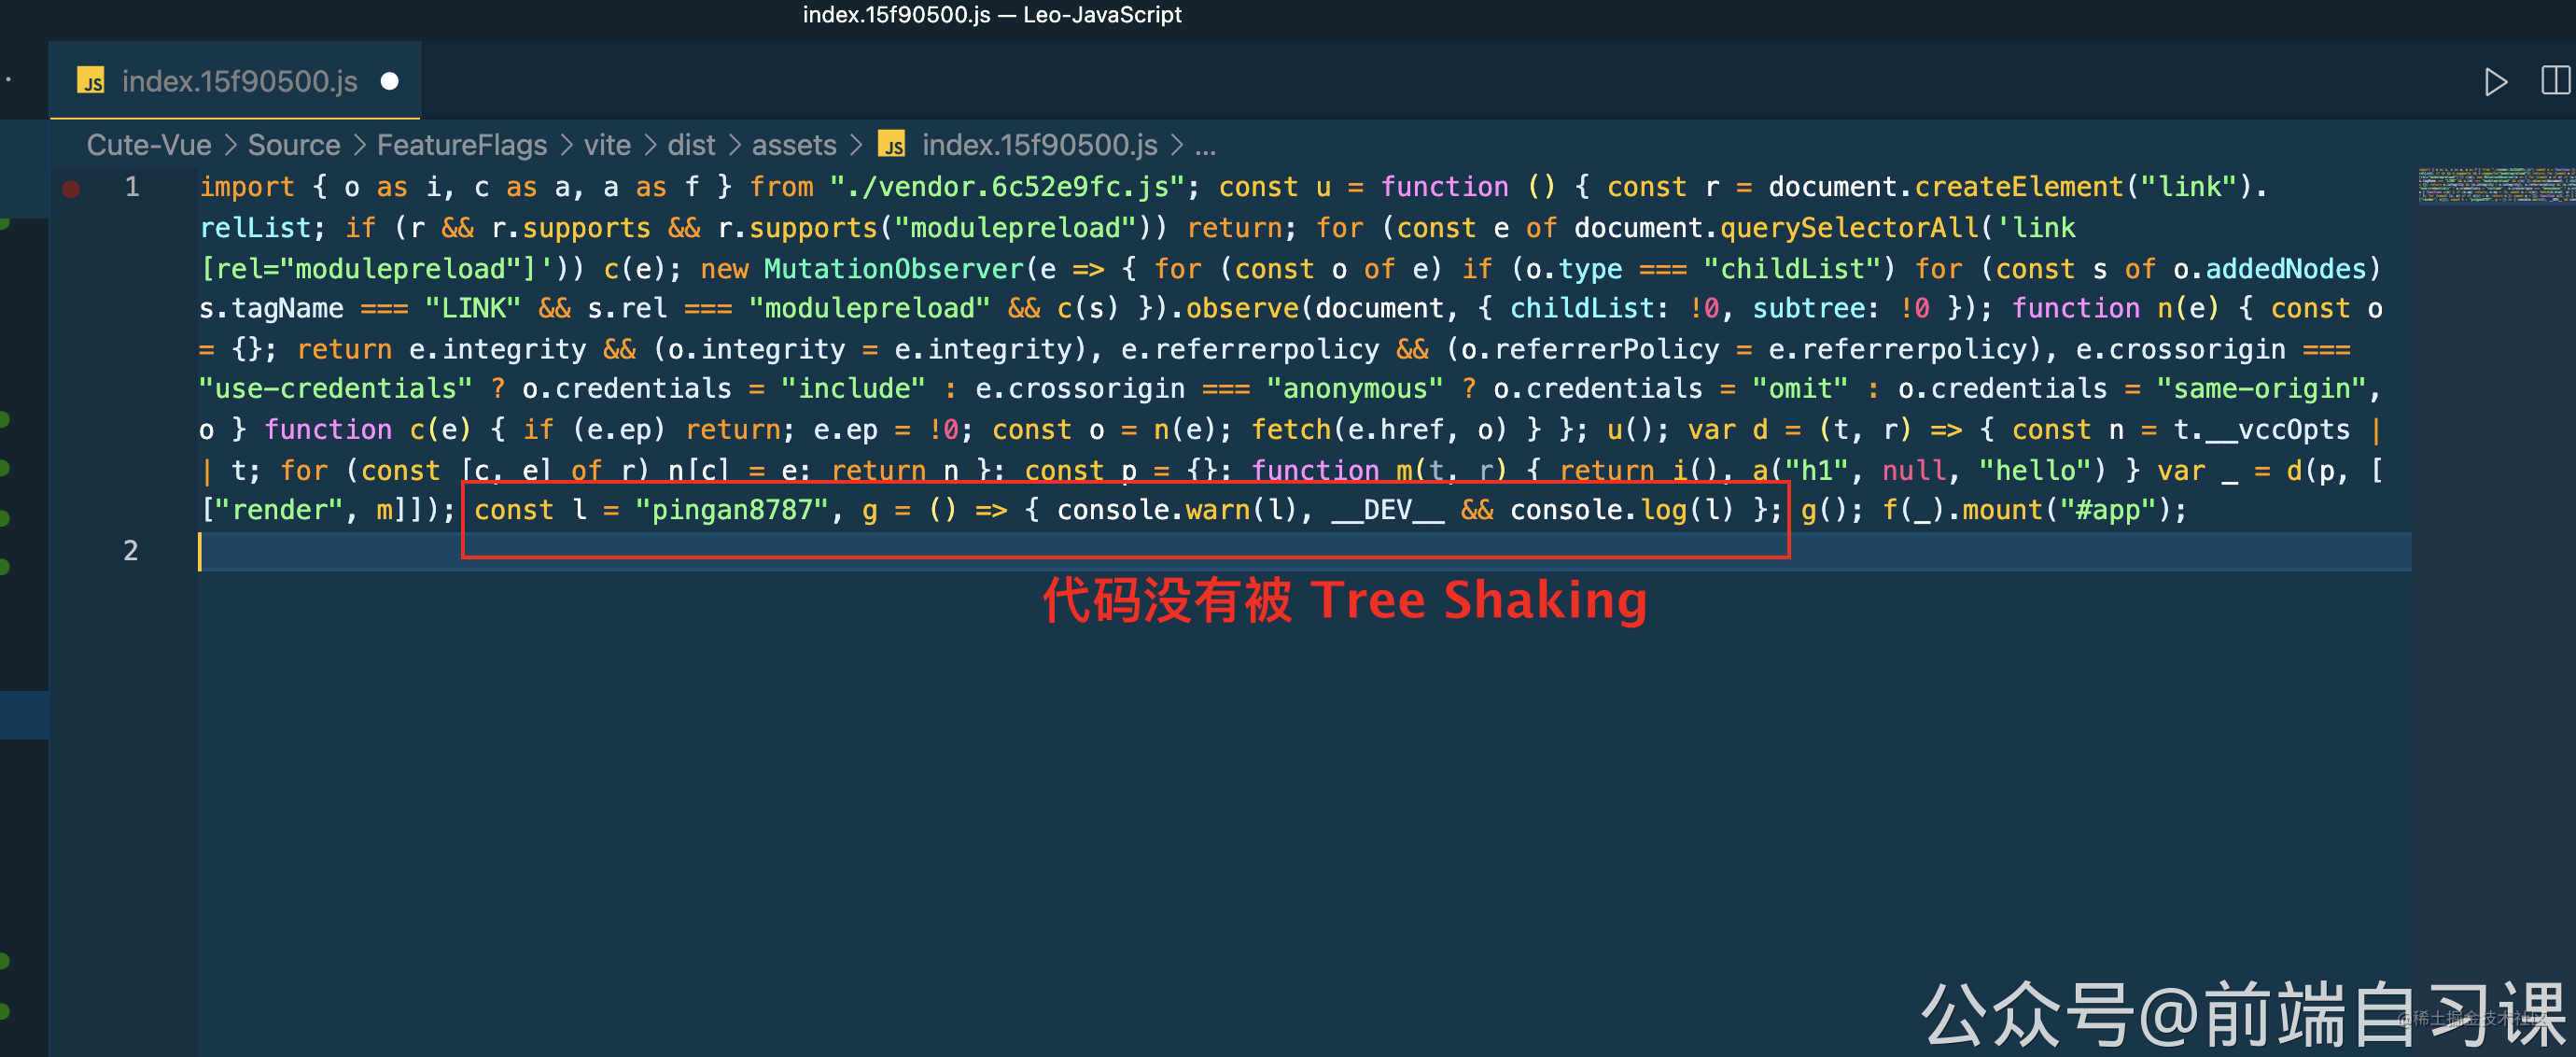Open the Source breadcrumb segment

293,146
